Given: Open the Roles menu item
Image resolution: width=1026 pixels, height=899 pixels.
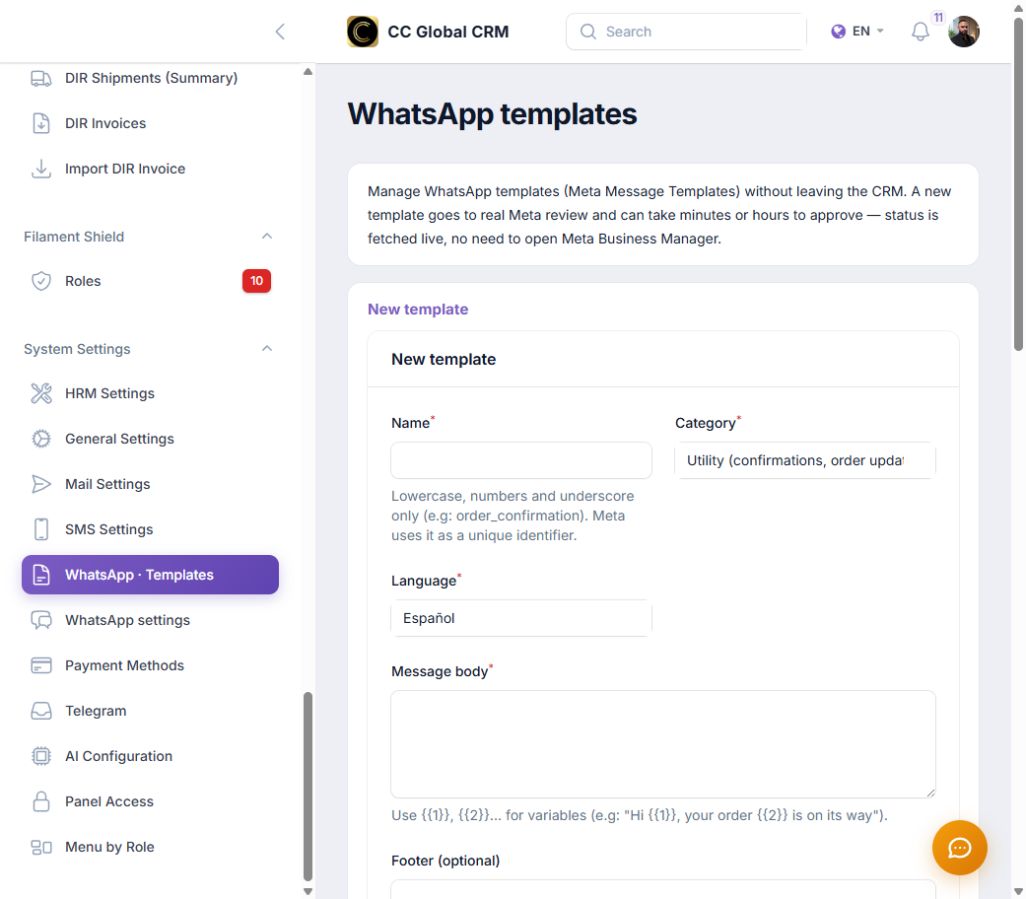Looking at the screenshot, I should pos(150,281).
